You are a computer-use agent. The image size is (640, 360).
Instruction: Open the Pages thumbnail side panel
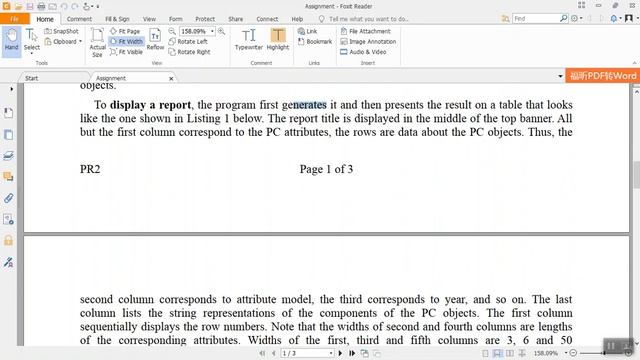click(8, 134)
